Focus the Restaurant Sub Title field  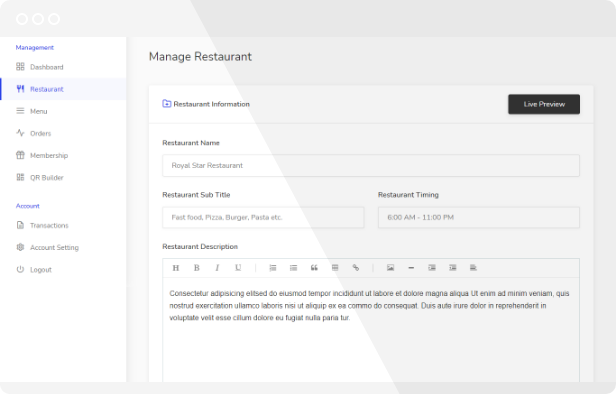point(263,217)
